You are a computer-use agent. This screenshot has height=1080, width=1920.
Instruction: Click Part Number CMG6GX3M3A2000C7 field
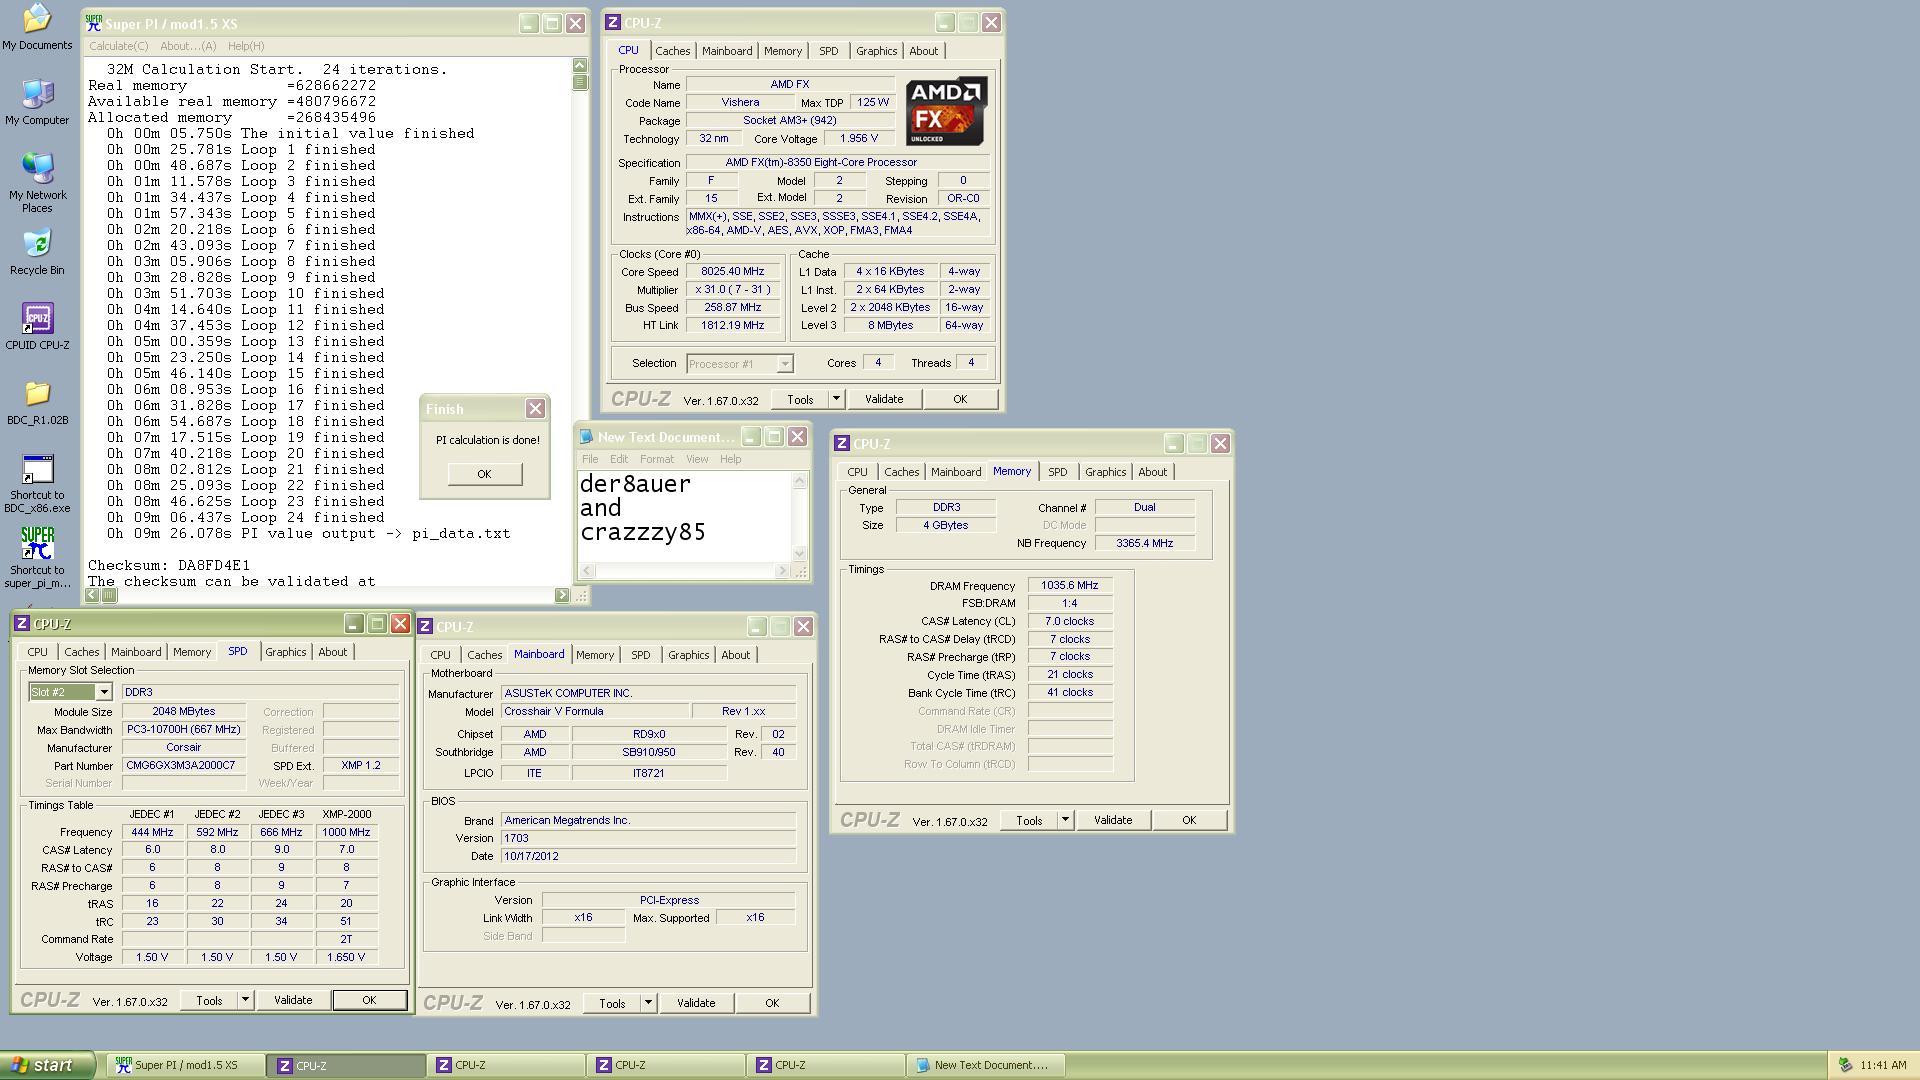tap(183, 766)
